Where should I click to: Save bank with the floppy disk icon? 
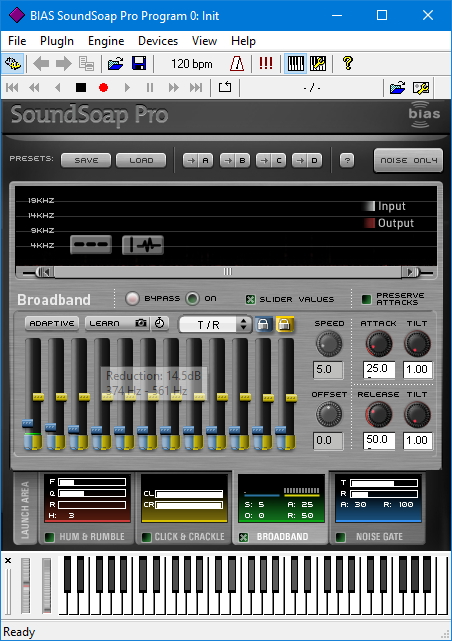tap(139, 64)
